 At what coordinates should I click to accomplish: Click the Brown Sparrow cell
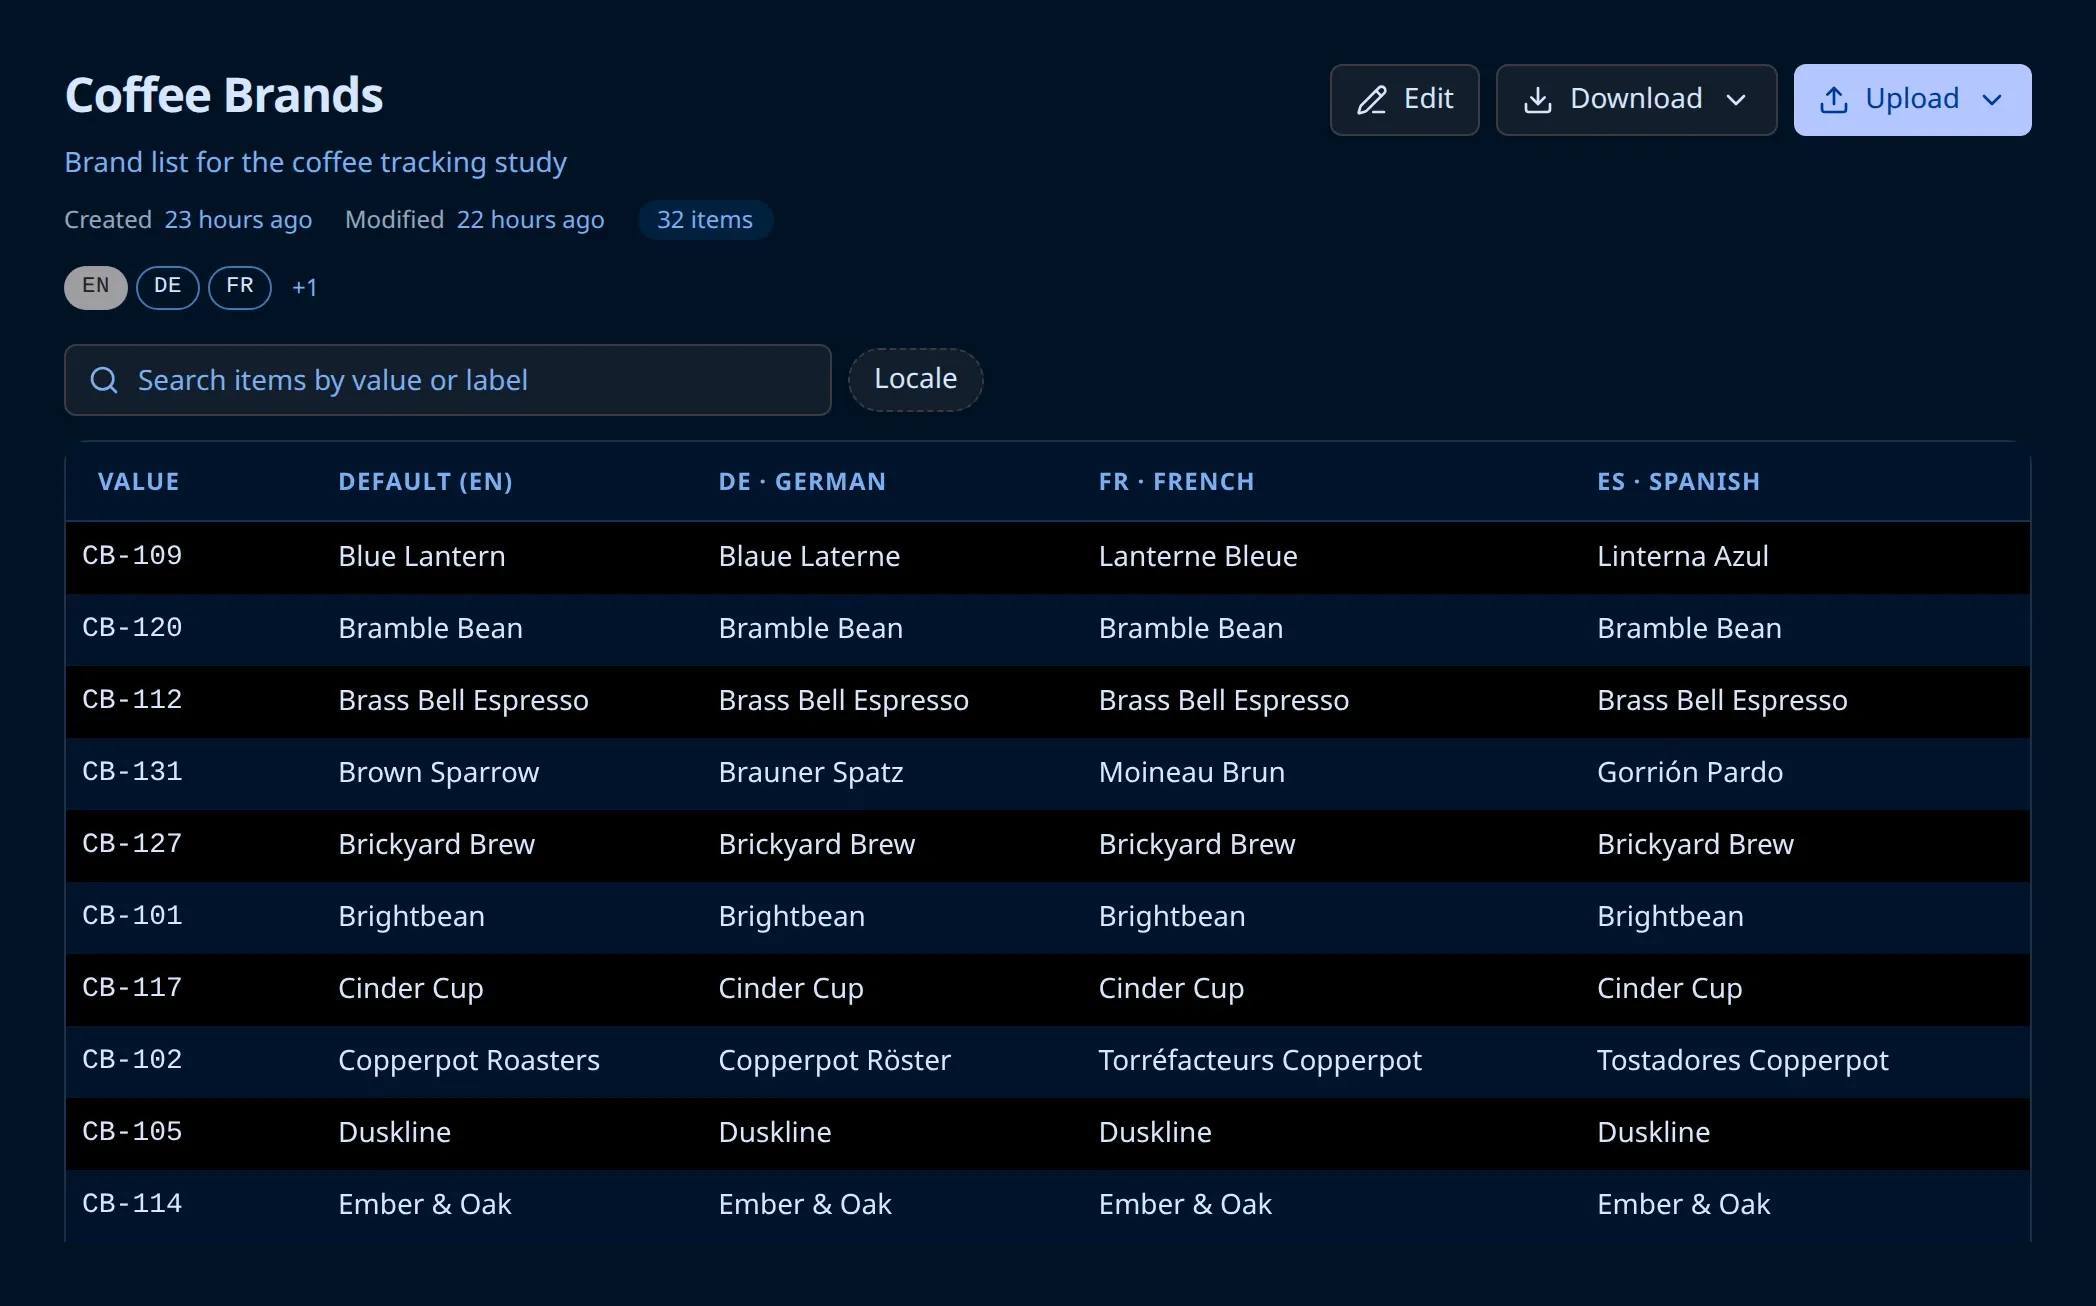point(438,772)
